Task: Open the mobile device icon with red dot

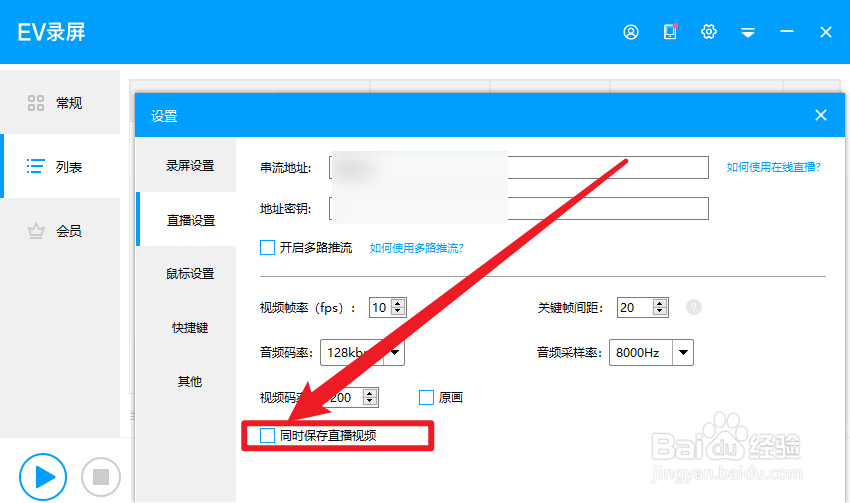Action: coord(671,32)
